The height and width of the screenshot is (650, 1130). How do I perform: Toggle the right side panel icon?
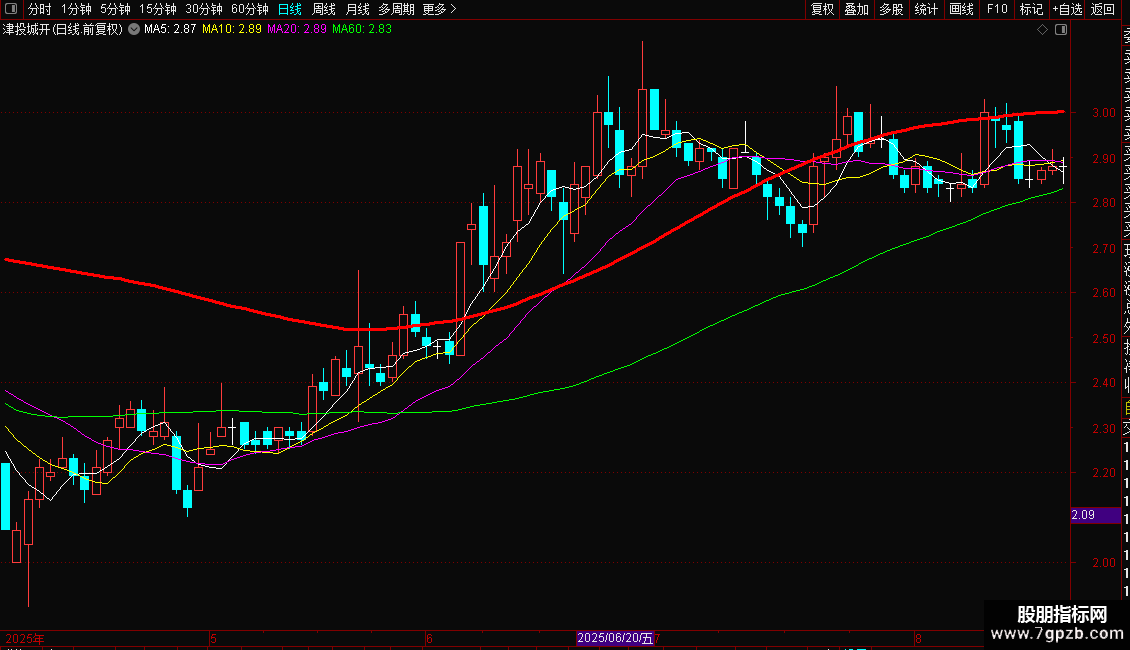[x=1061, y=30]
